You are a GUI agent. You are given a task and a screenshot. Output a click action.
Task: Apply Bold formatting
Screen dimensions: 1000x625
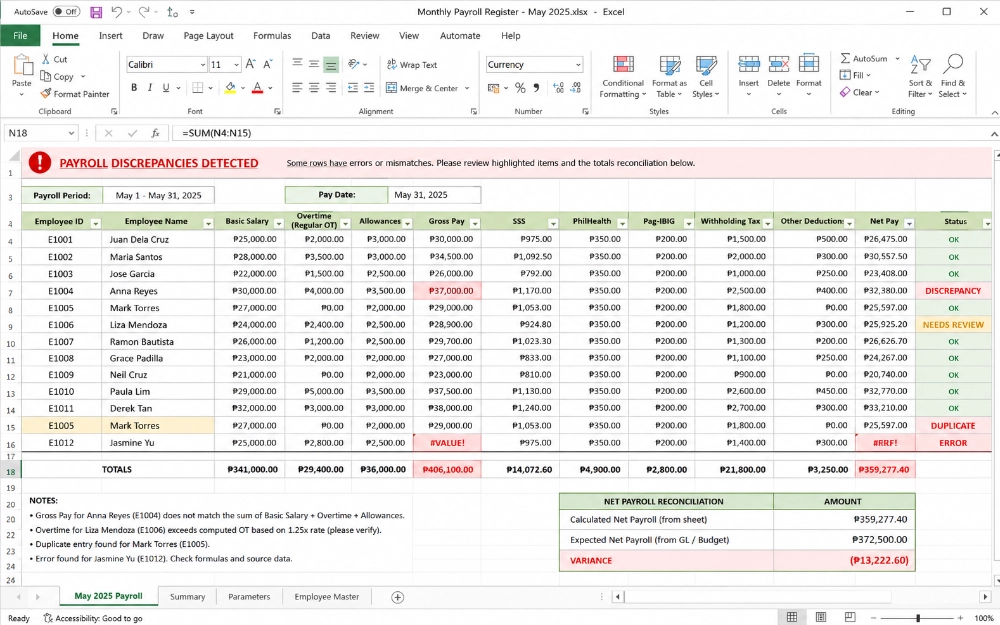(x=134, y=88)
